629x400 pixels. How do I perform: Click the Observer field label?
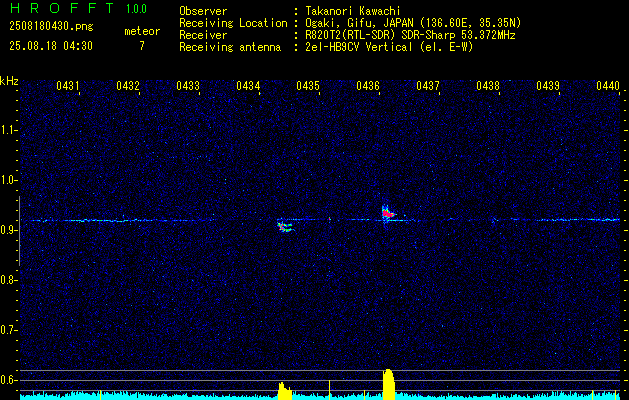click(203, 11)
